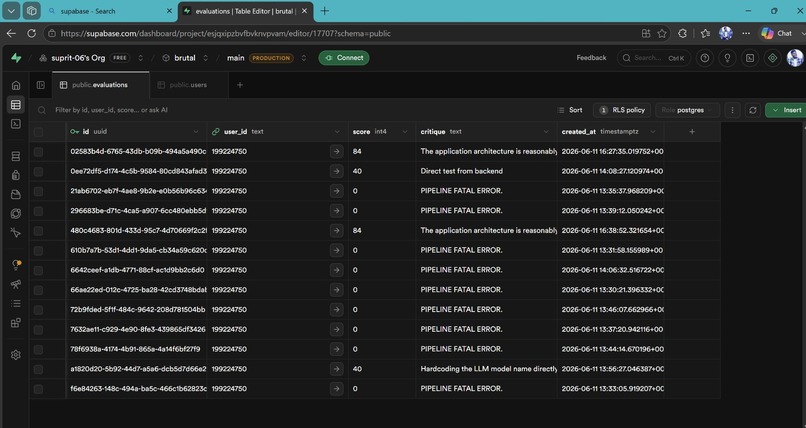This screenshot has width=806, height=428.
Task: Add a new column with plus icon
Action: coord(692,132)
